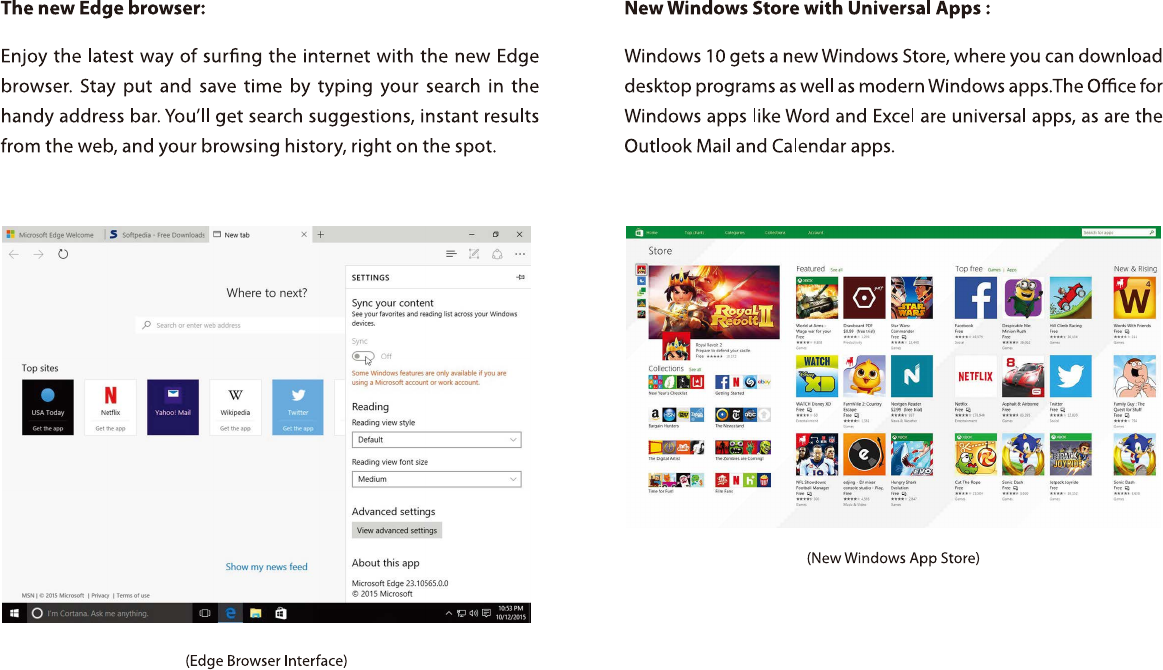Image resolution: width=1163 pixels, height=670 pixels.
Task: Open the Windows Start button
Action: tap(14, 614)
